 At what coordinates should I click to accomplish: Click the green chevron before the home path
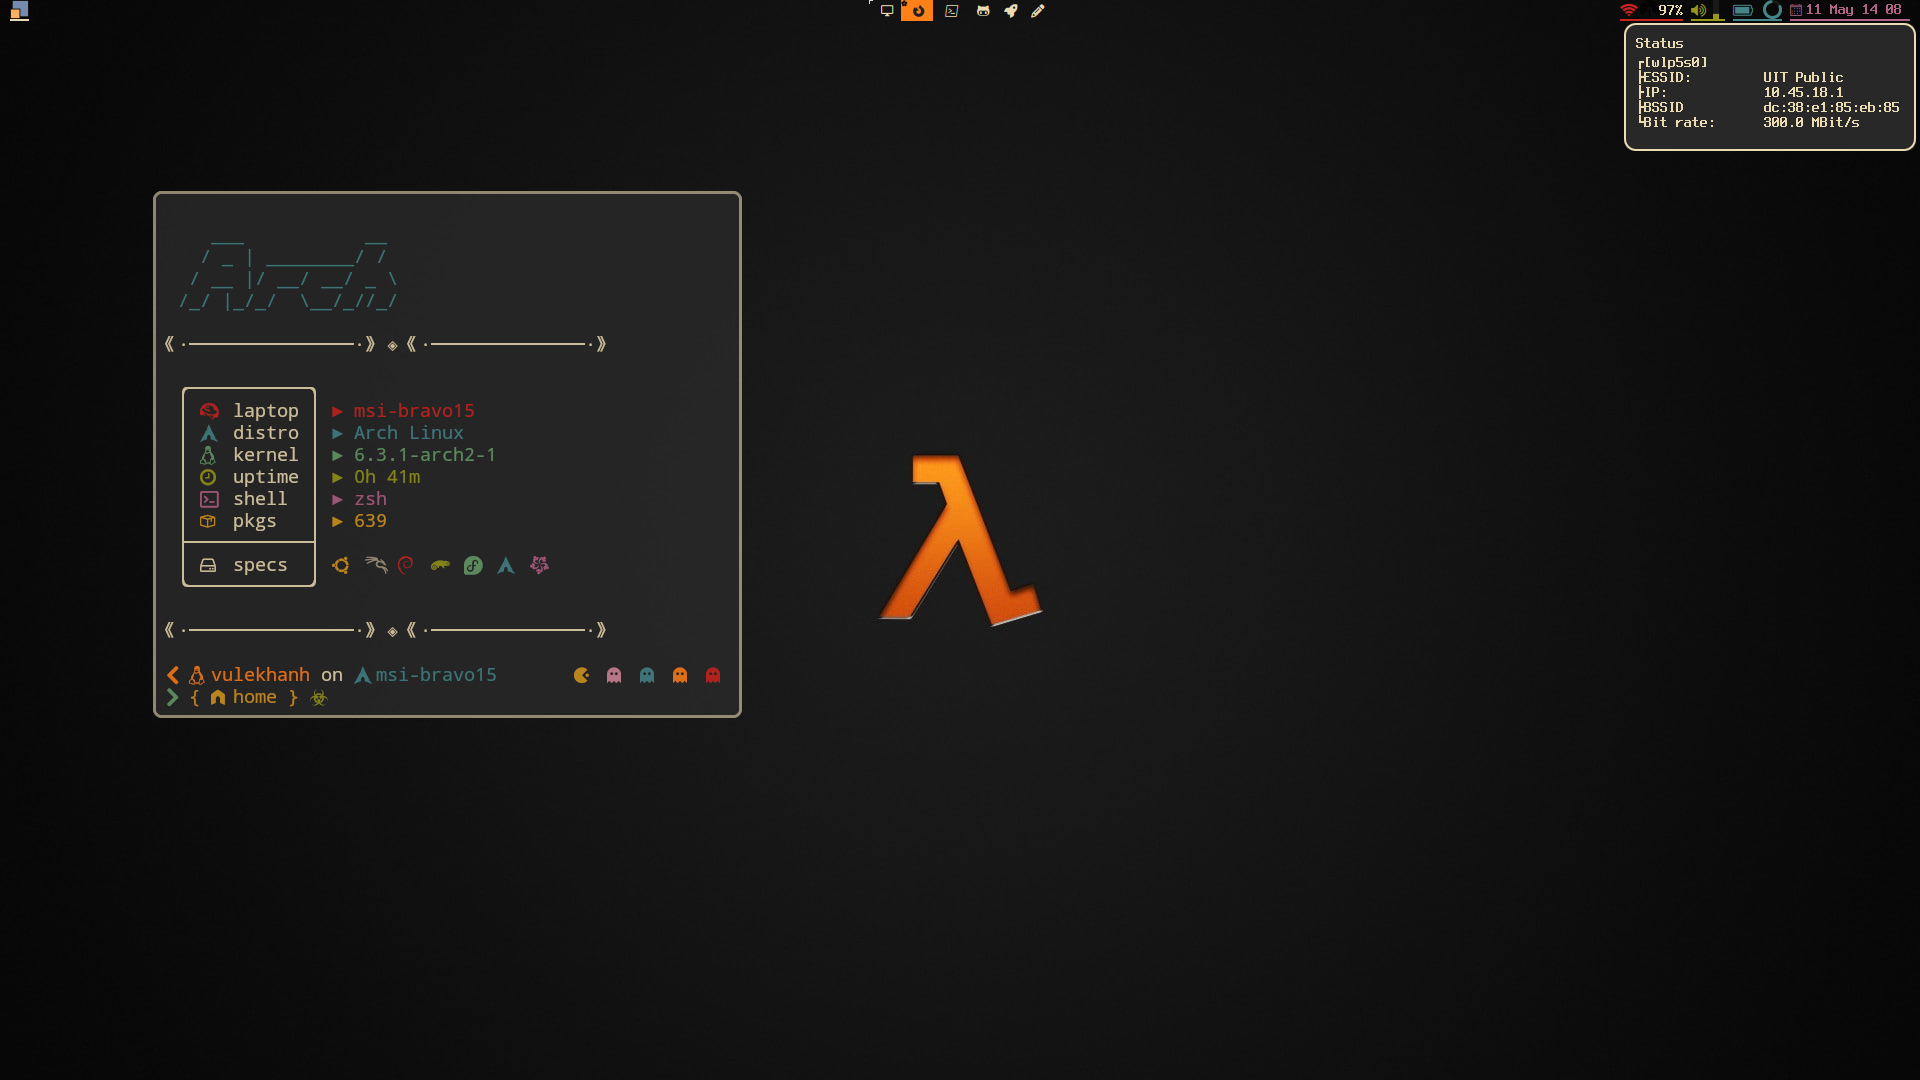[x=172, y=697]
